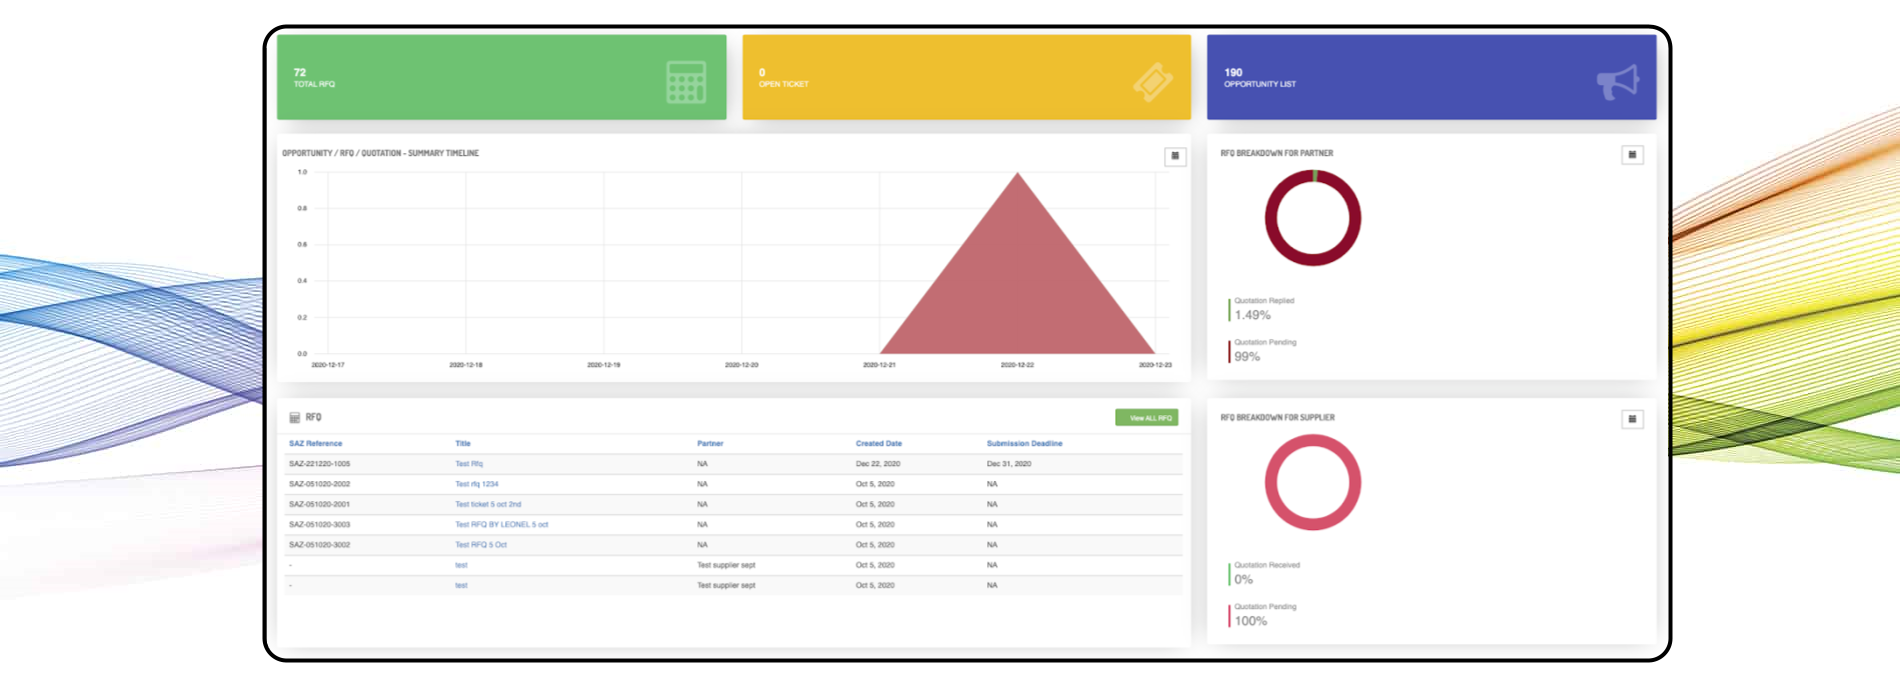Open the calendar filter for RFQ Breakdown for Partner
The width and height of the screenshot is (1900, 690).
point(1632,155)
